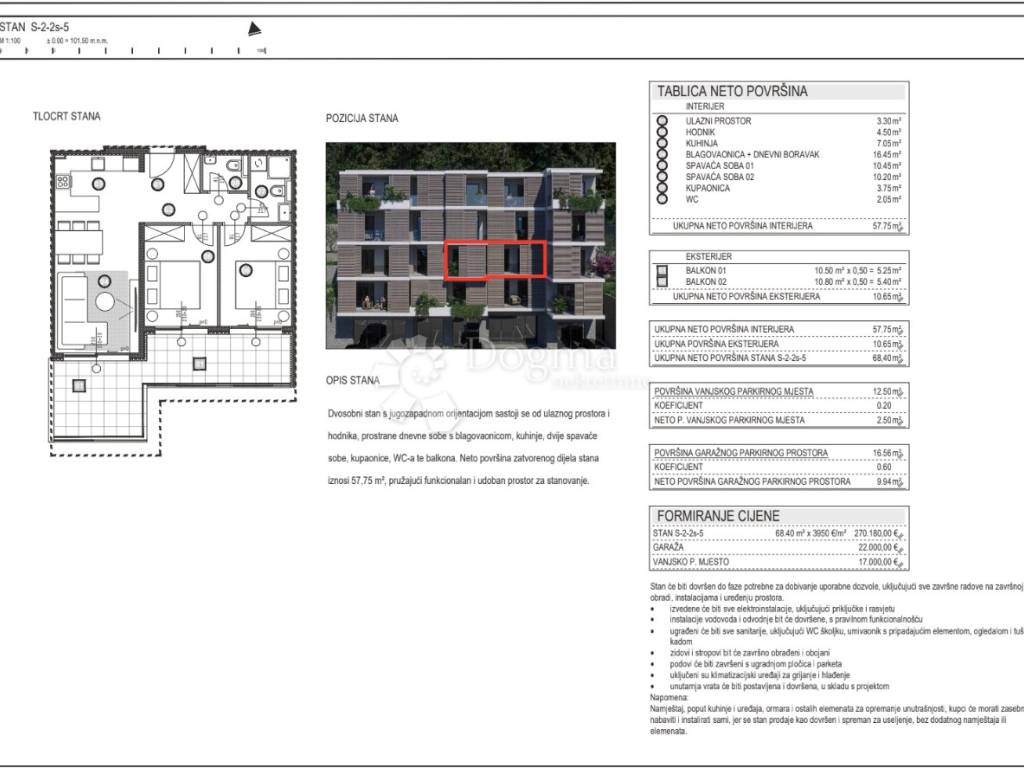The image size is (1024, 768).
Task: Click the round coffee table in living room
Action: (x=104, y=302)
